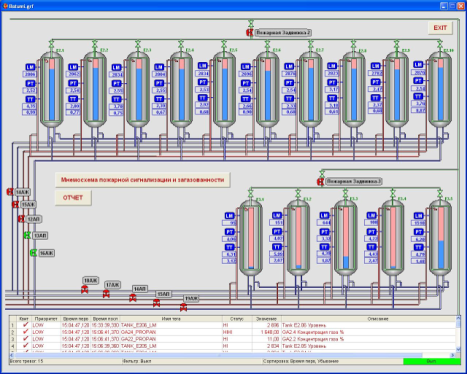Screen dimensions: 467x374
Task: Sort alarms by the Статус column header
Action: [x=237, y=319]
